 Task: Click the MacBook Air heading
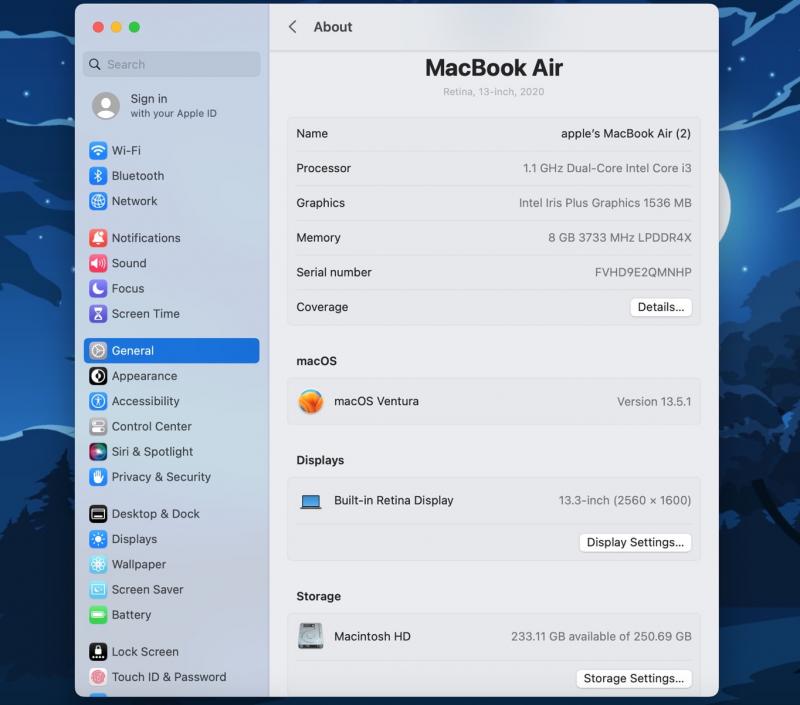(494, 68)
